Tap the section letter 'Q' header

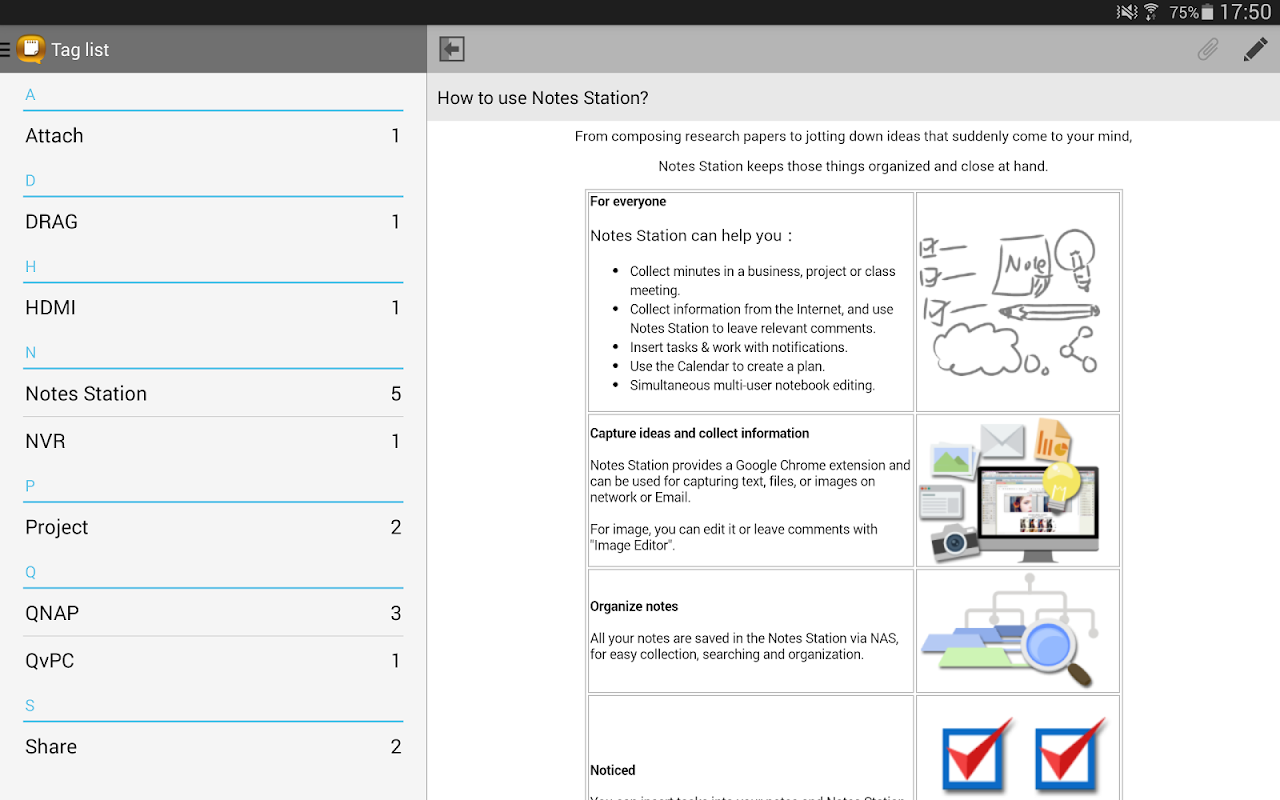[30, 573]
